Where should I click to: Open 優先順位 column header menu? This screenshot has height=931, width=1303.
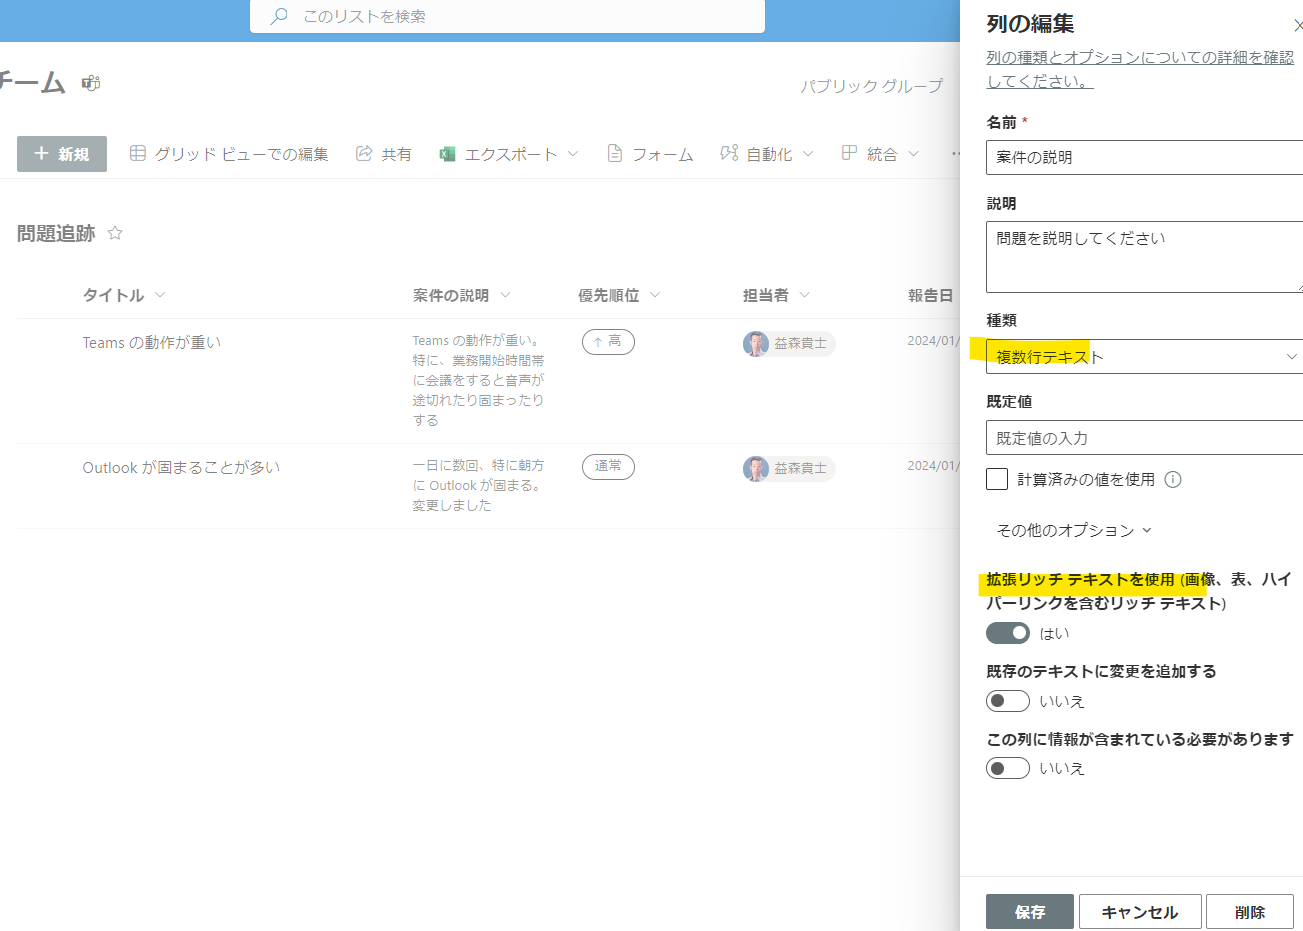(655, 295)
